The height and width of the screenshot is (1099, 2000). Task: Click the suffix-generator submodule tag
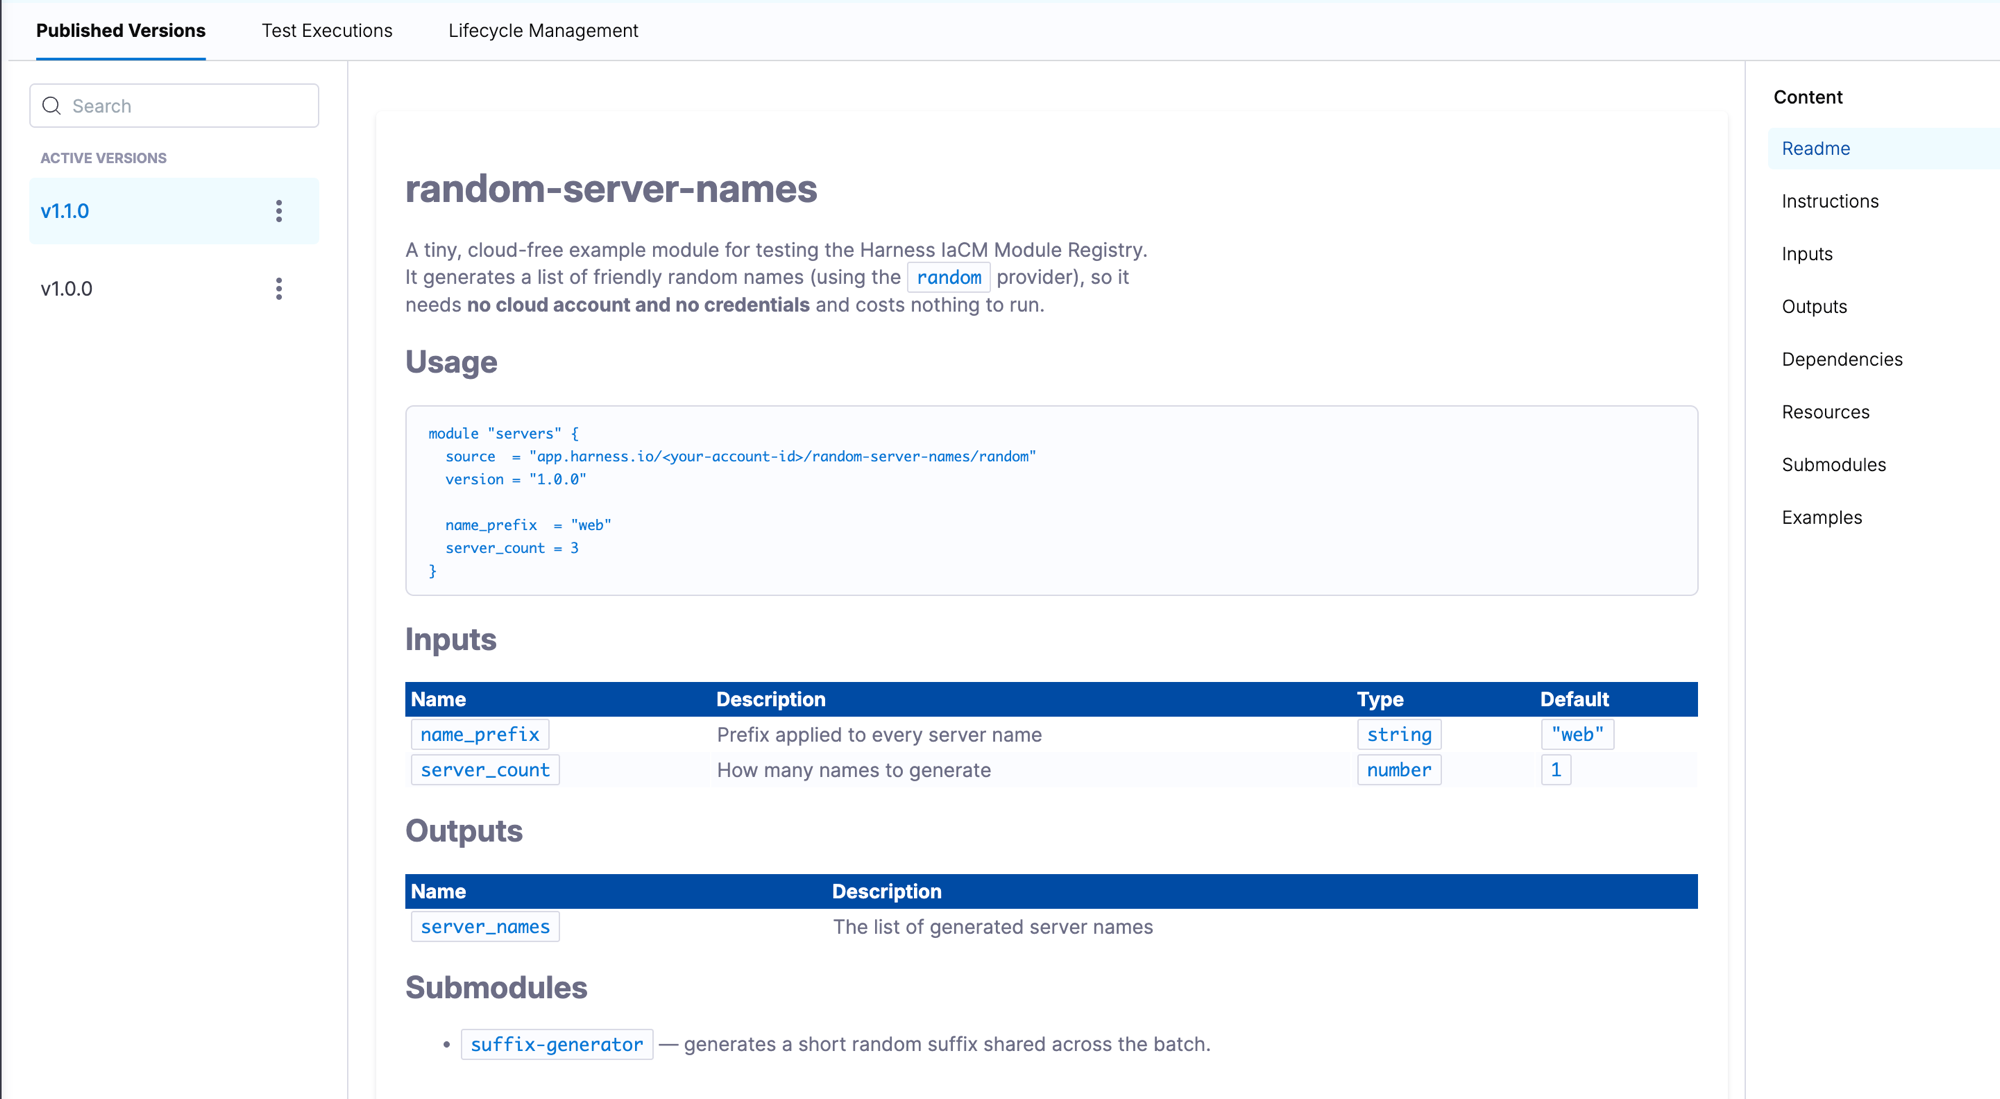click(557, 1044)
